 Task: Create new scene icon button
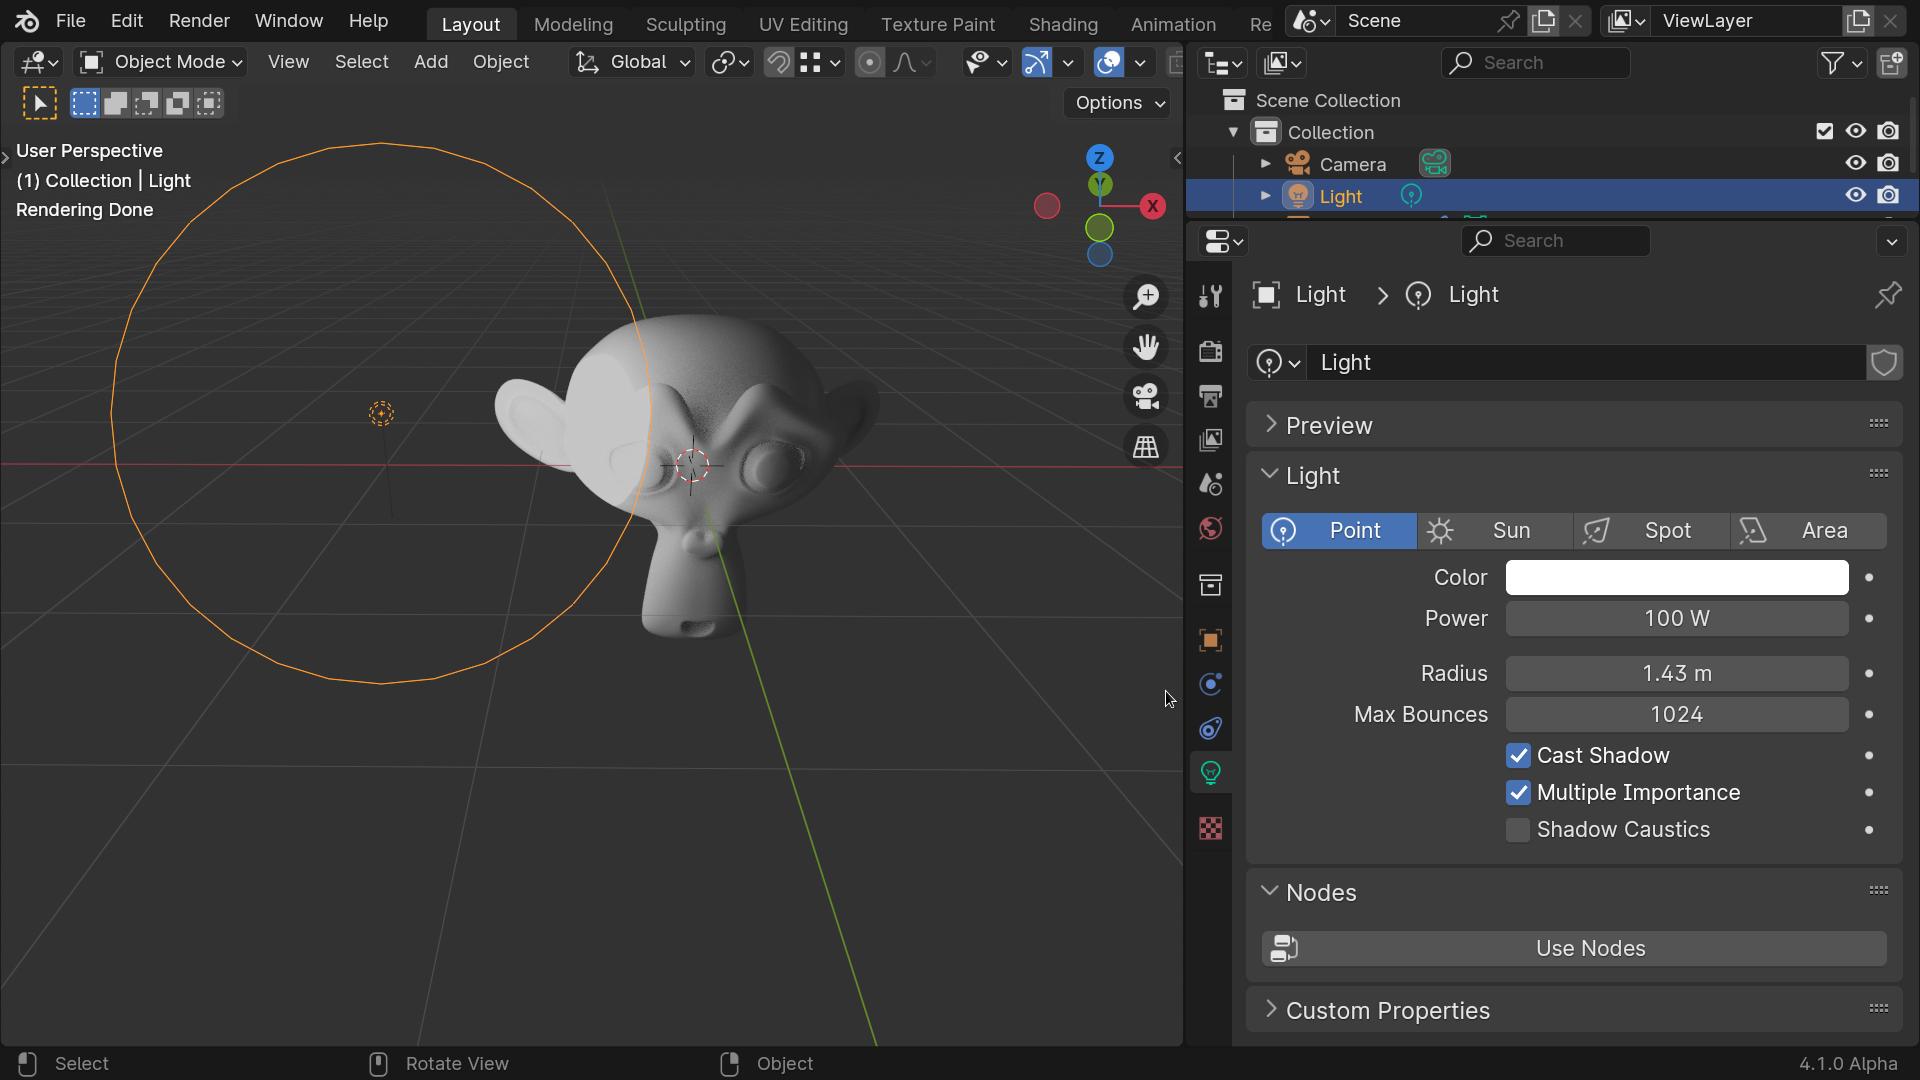point(1543,21)
